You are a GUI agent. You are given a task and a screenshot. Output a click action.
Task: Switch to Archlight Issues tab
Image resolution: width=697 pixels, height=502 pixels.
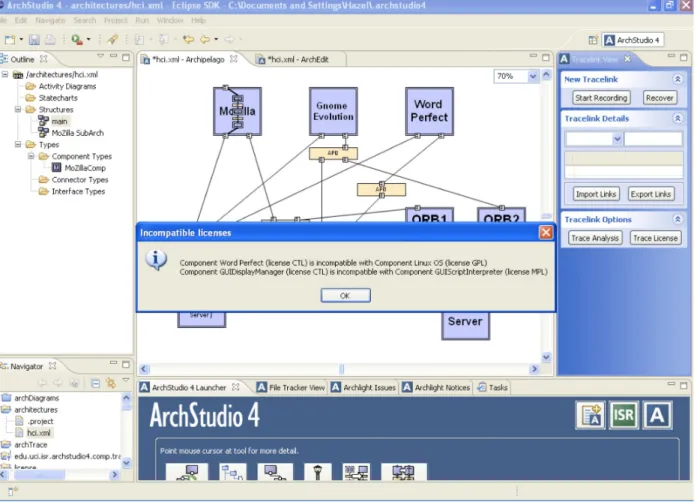364,388
